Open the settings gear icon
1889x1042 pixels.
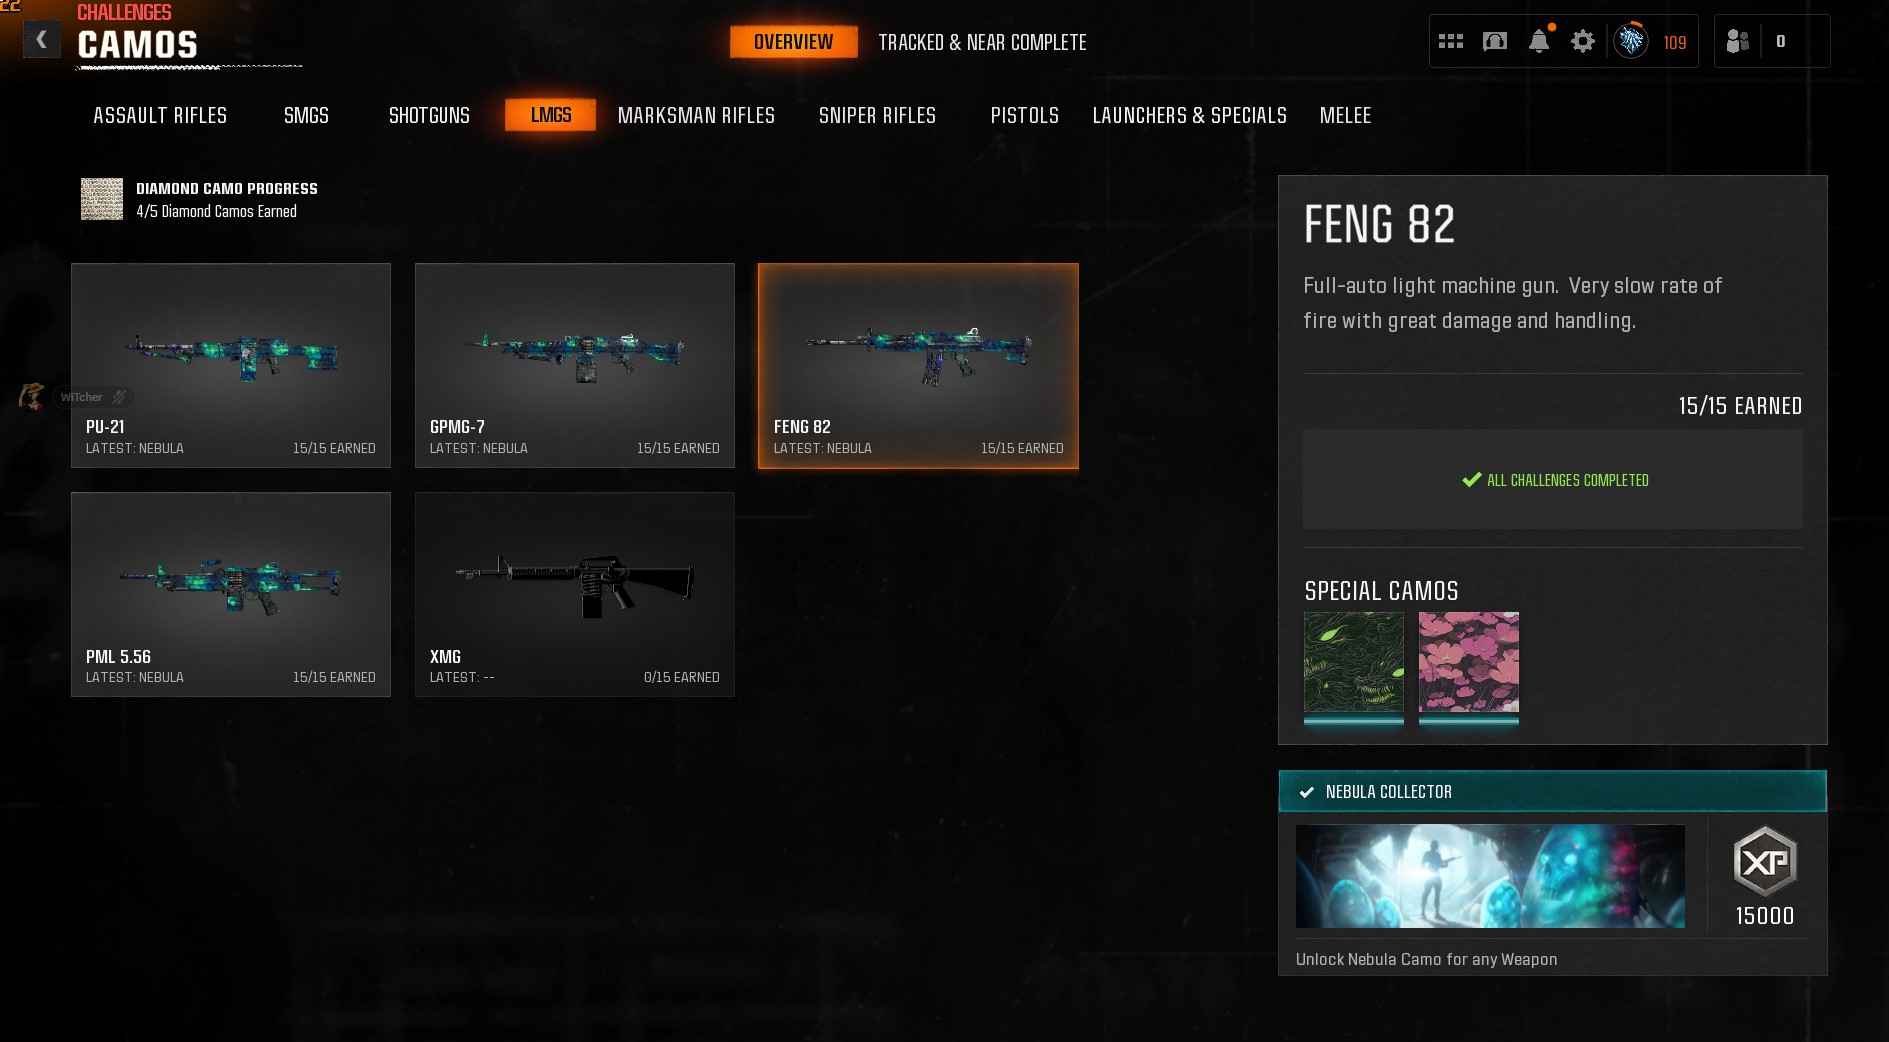1582,41
